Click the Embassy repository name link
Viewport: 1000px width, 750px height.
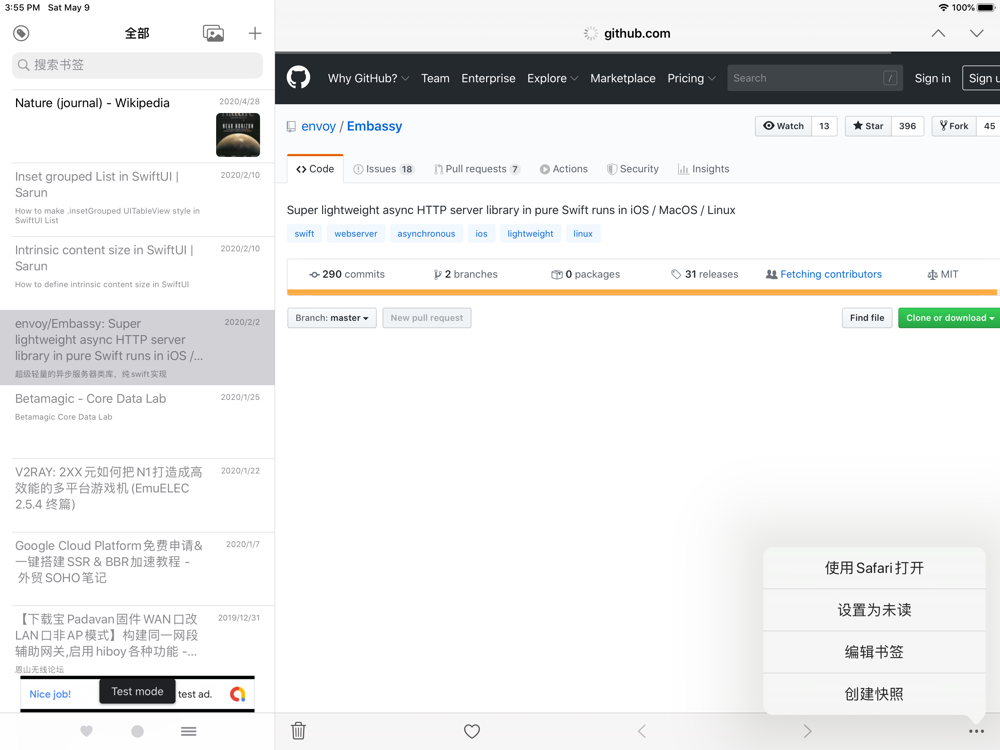click(374, 126)
